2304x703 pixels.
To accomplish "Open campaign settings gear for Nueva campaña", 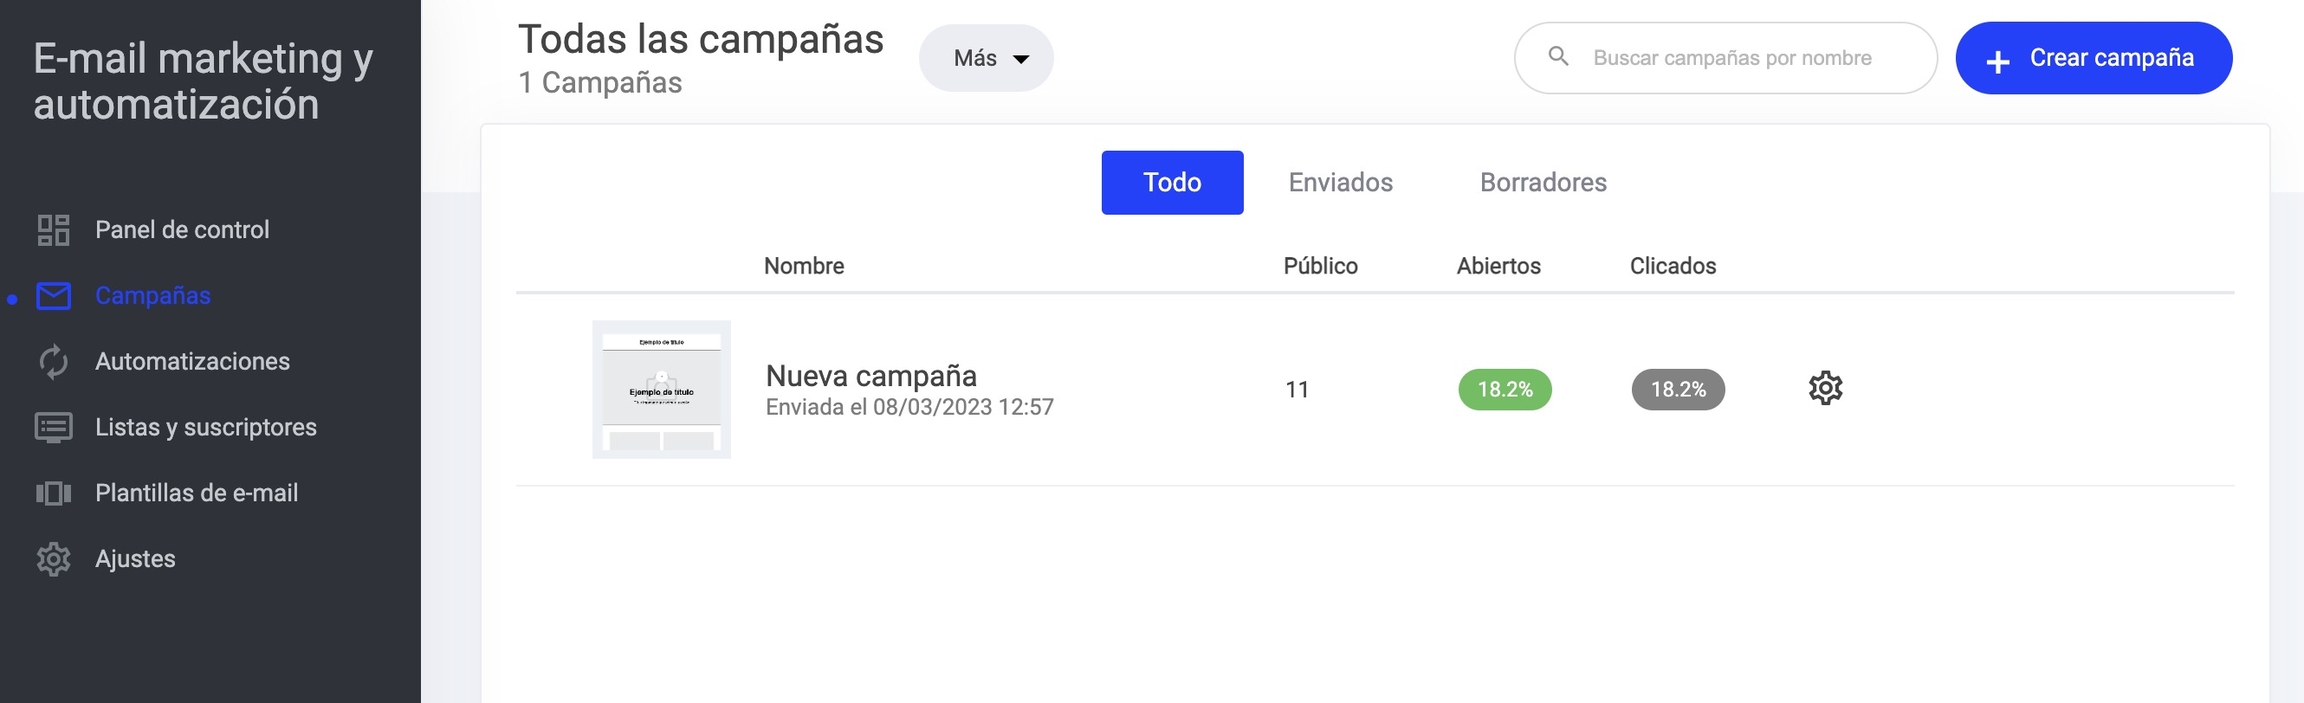I will tap(1825, 388).
